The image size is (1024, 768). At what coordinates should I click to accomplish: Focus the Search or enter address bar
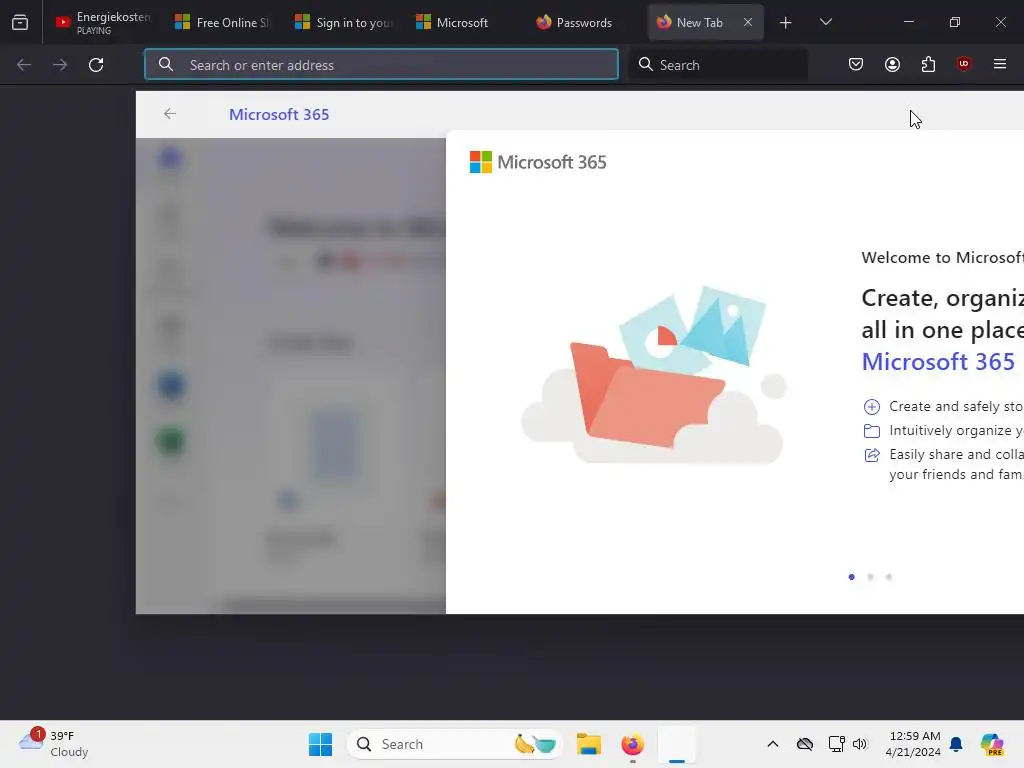(381, 64)
